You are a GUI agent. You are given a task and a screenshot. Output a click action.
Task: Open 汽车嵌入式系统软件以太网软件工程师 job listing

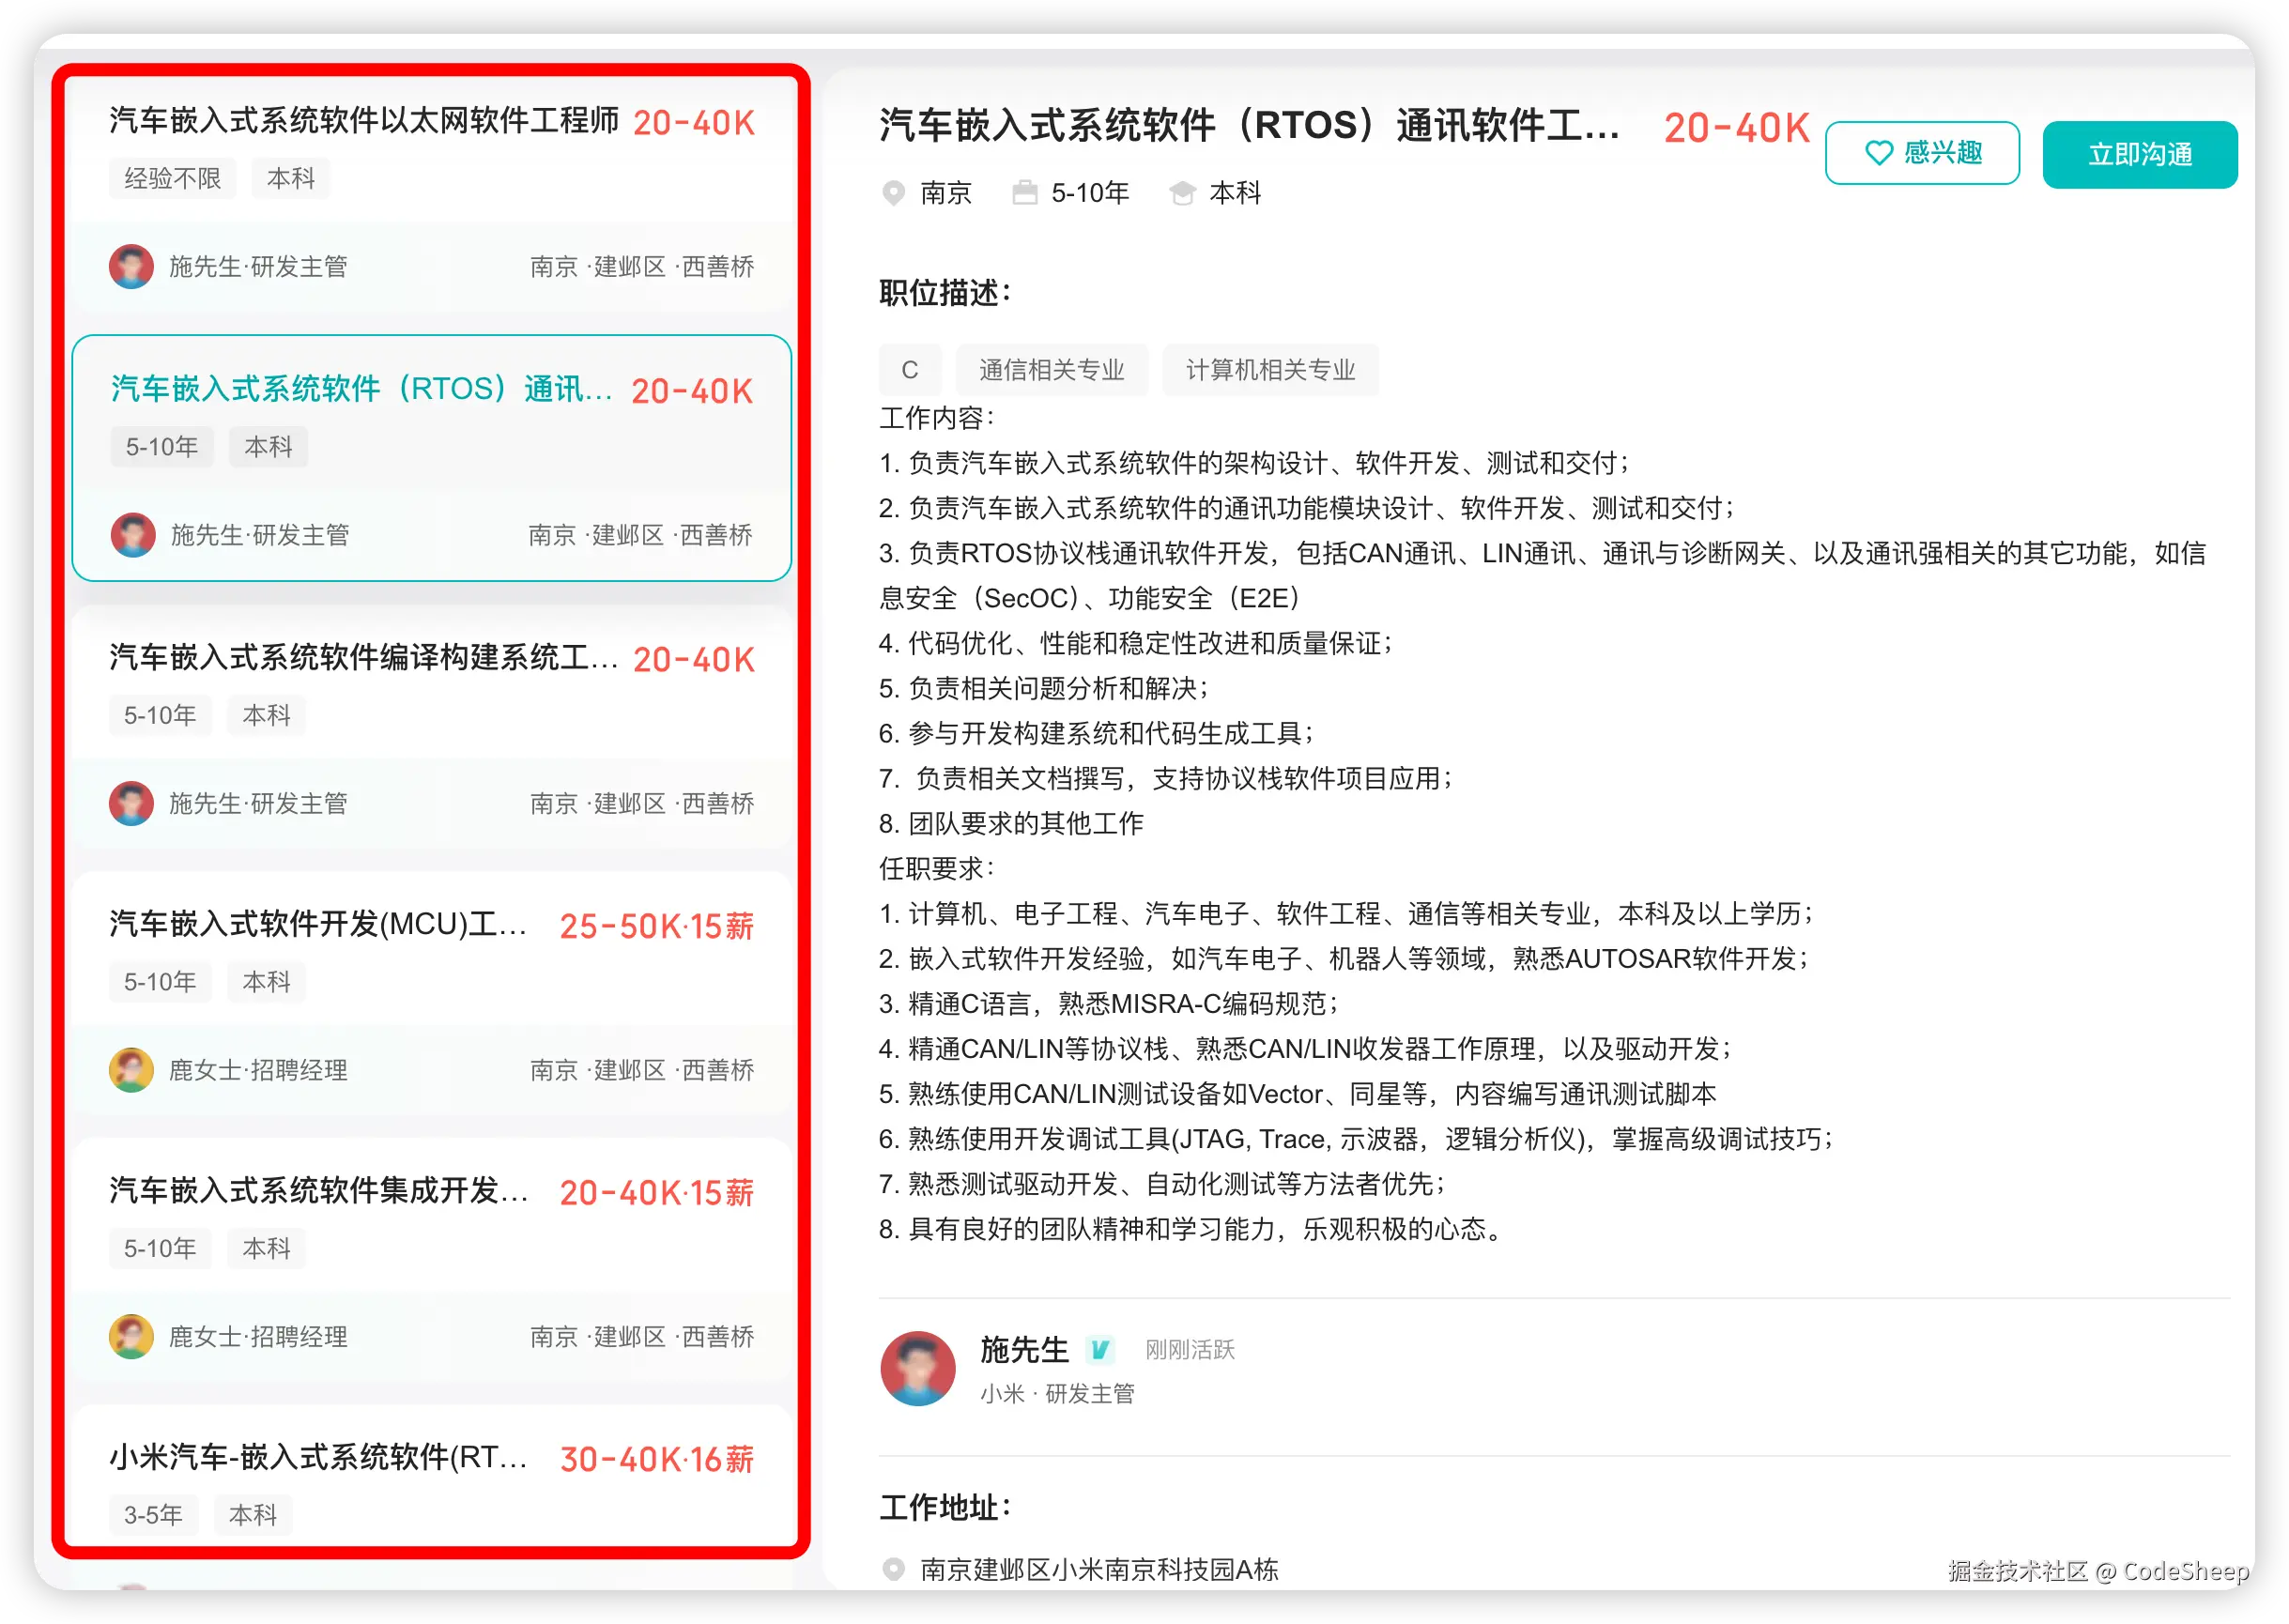(x=364, y=122)
